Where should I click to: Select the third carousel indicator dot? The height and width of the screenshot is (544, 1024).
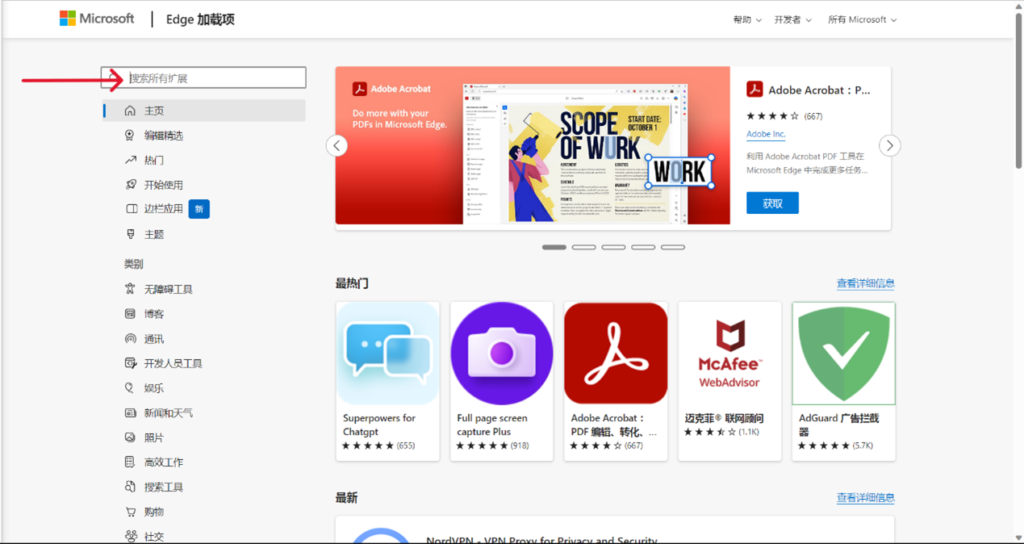coord(613,248)
